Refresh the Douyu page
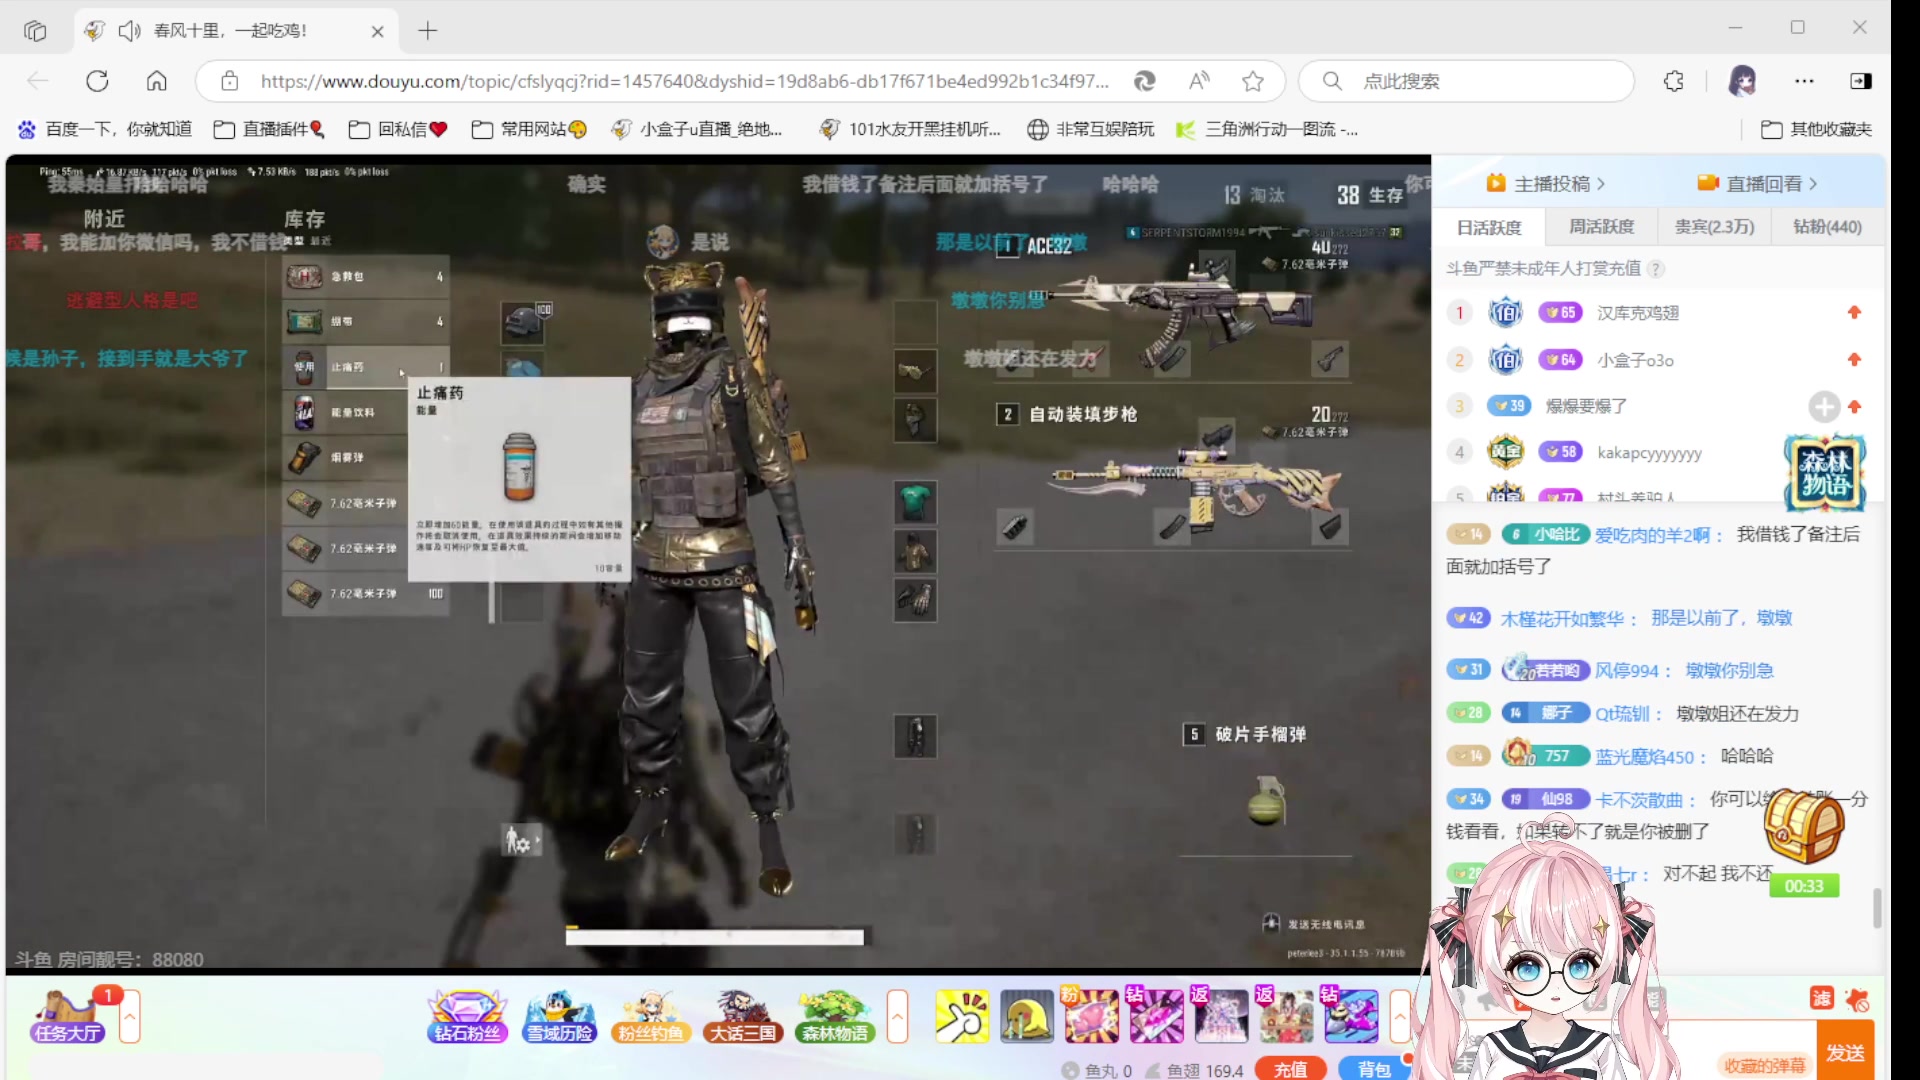This screenshot has height=1080, width=1920. 97,81
